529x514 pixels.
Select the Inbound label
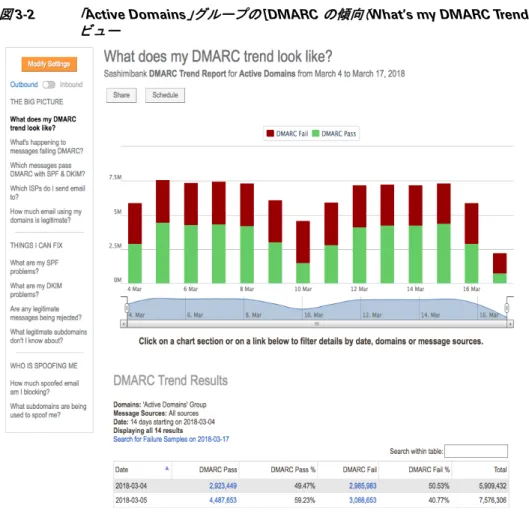tap(71, 85)
